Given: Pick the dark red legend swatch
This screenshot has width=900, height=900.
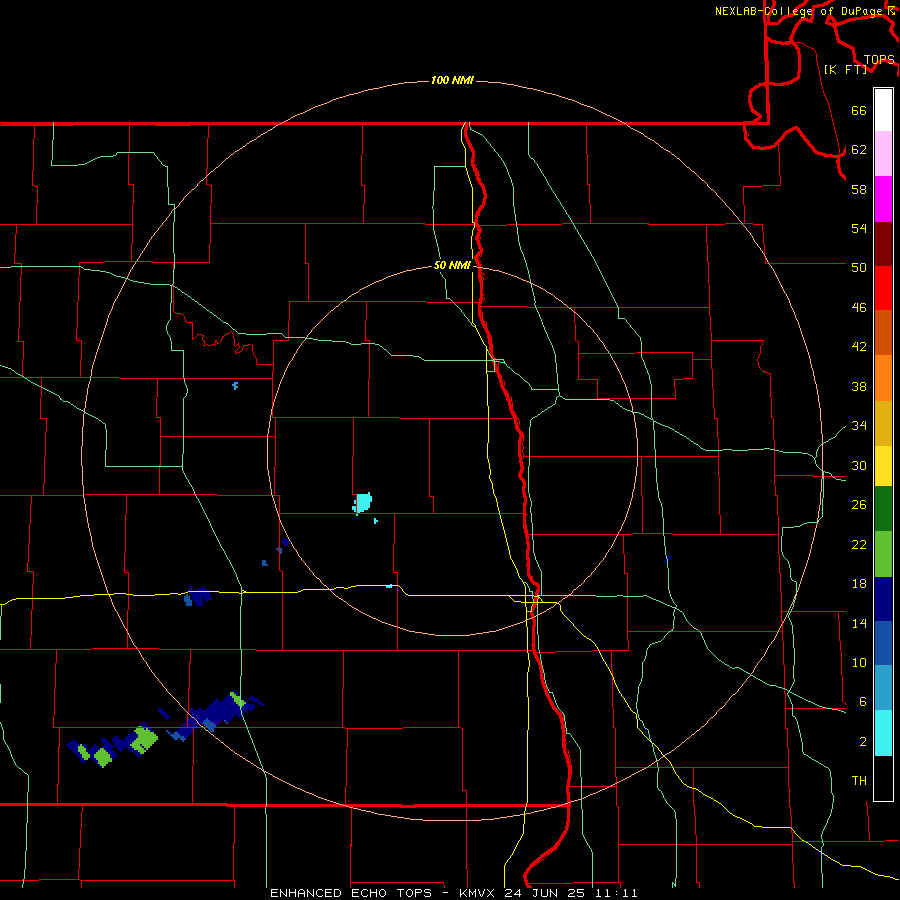Looking at the screenshot, I should click(x=883, y=244).
